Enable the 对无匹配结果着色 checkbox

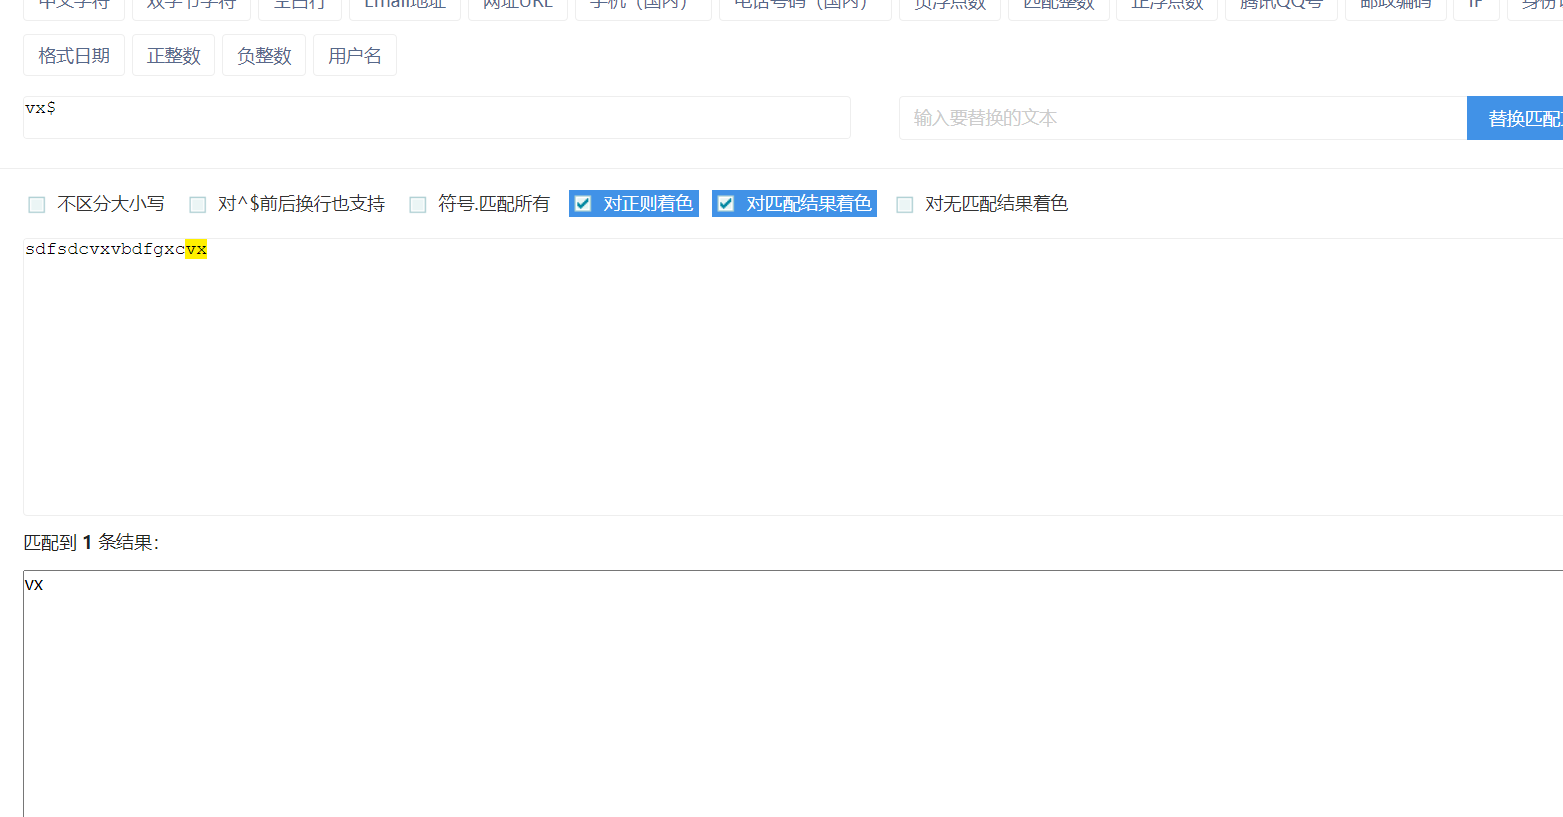pos(905,204)
